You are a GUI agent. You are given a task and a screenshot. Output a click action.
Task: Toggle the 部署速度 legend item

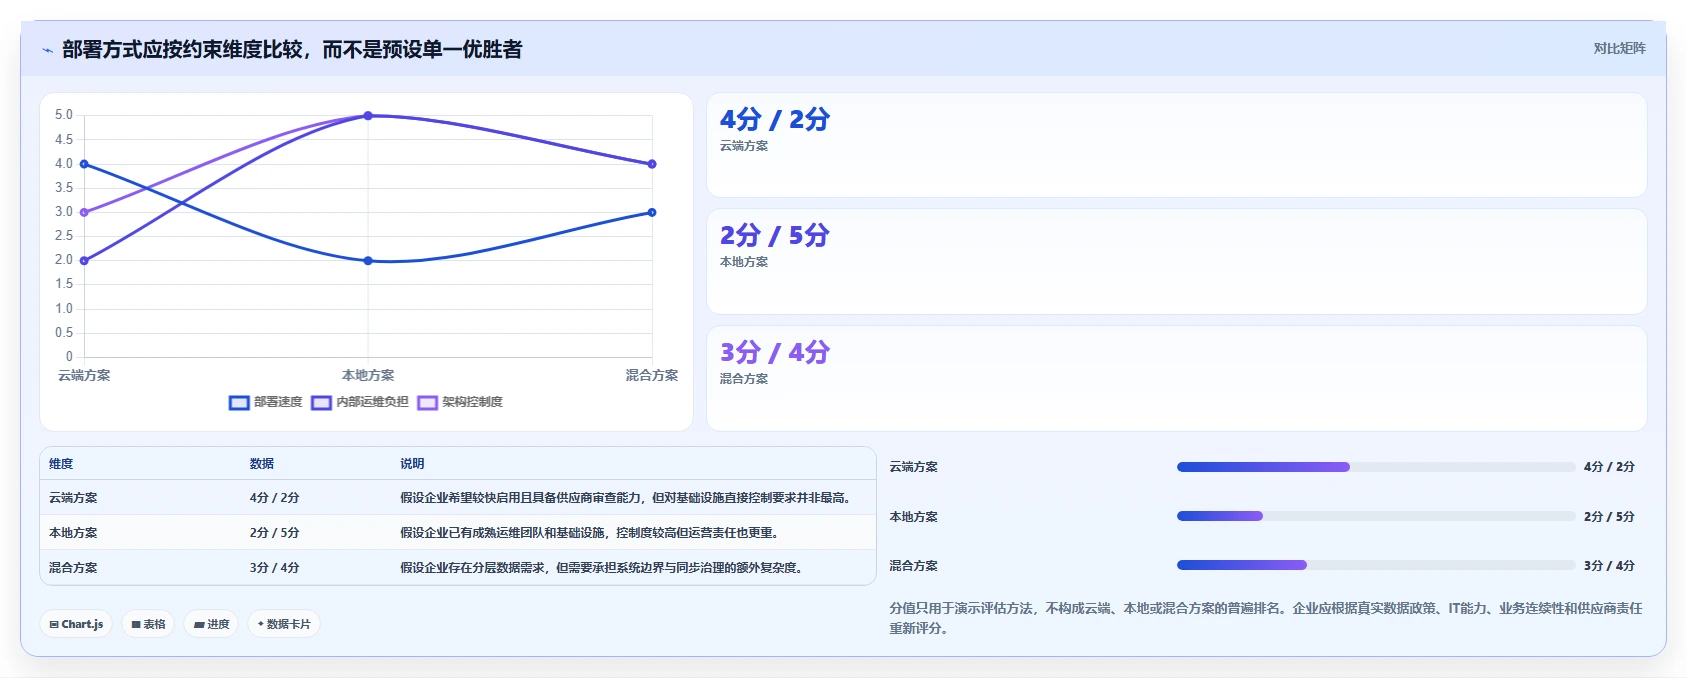(x=266, y=402)
